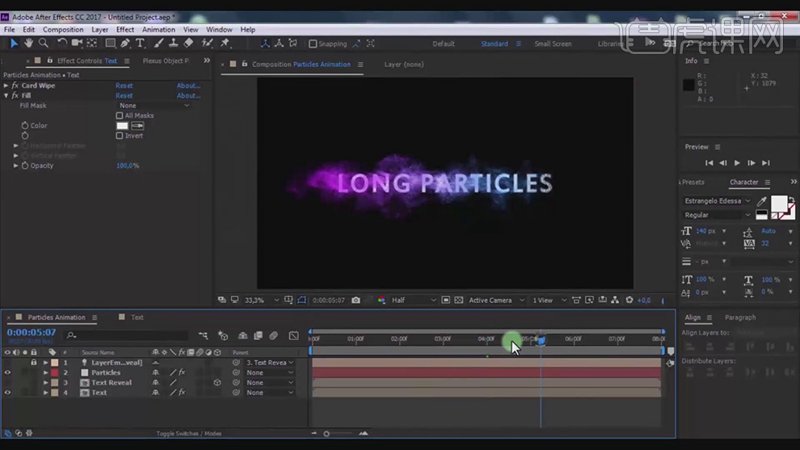
Task: Open the Half resolution dropdown
Action: tap(413, 300)
